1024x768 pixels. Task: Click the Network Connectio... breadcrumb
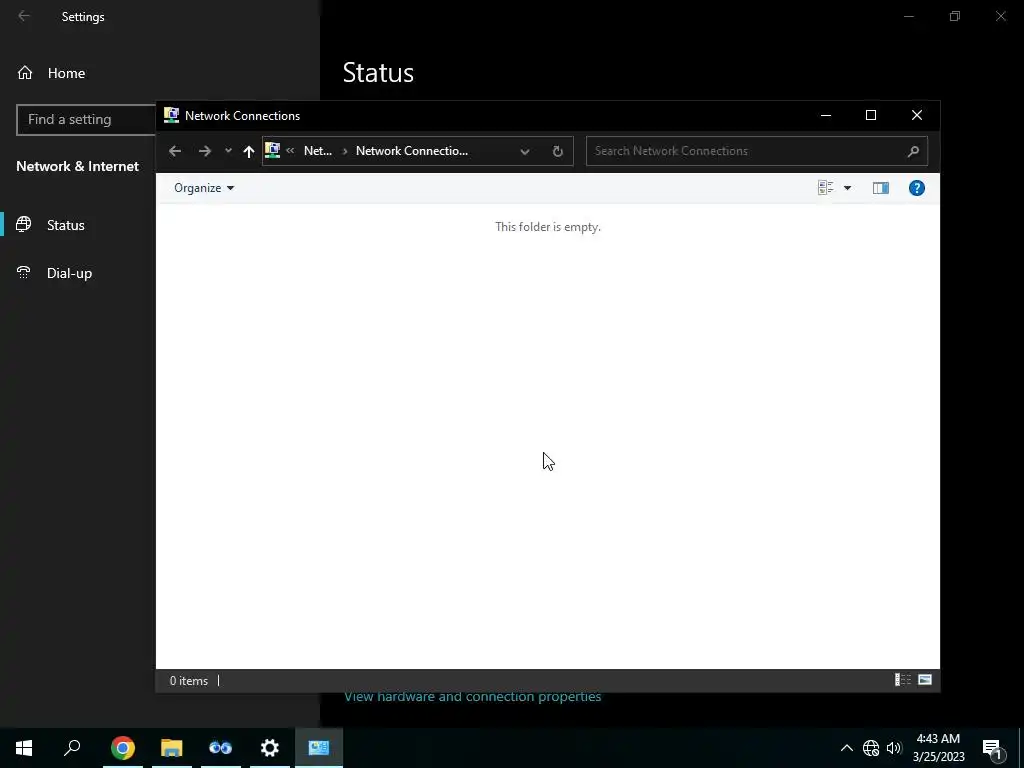point(411,151)
